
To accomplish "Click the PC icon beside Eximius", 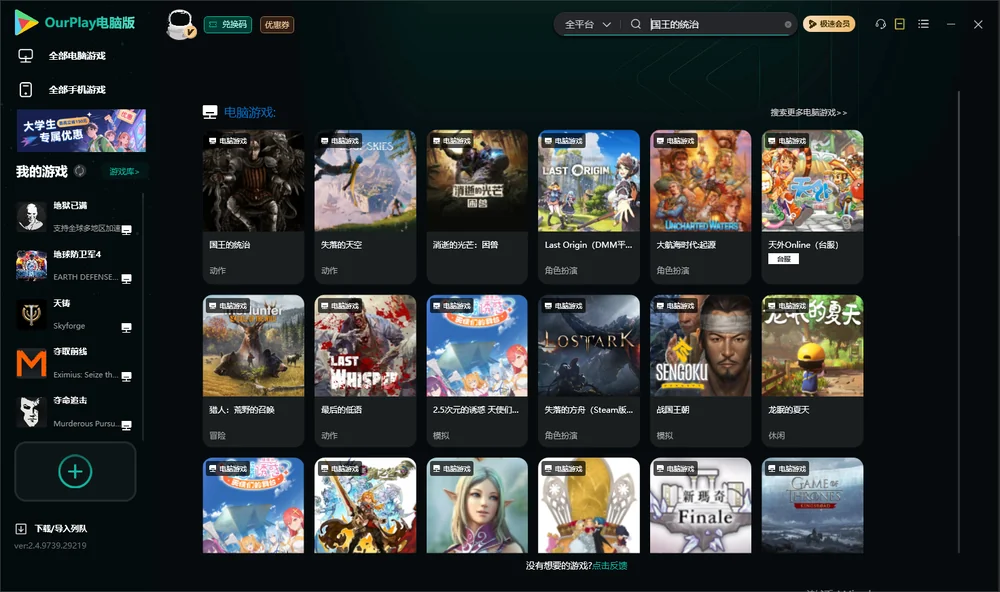I will tap(127, 376).
